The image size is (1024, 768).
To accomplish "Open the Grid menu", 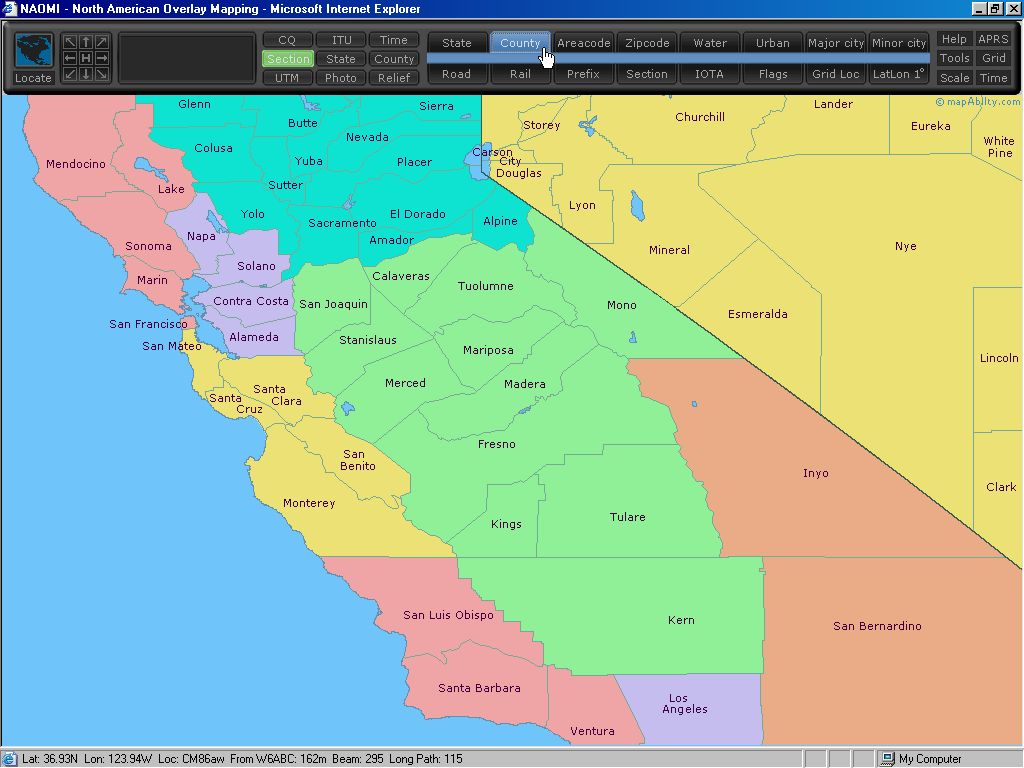I will [993, 58].
